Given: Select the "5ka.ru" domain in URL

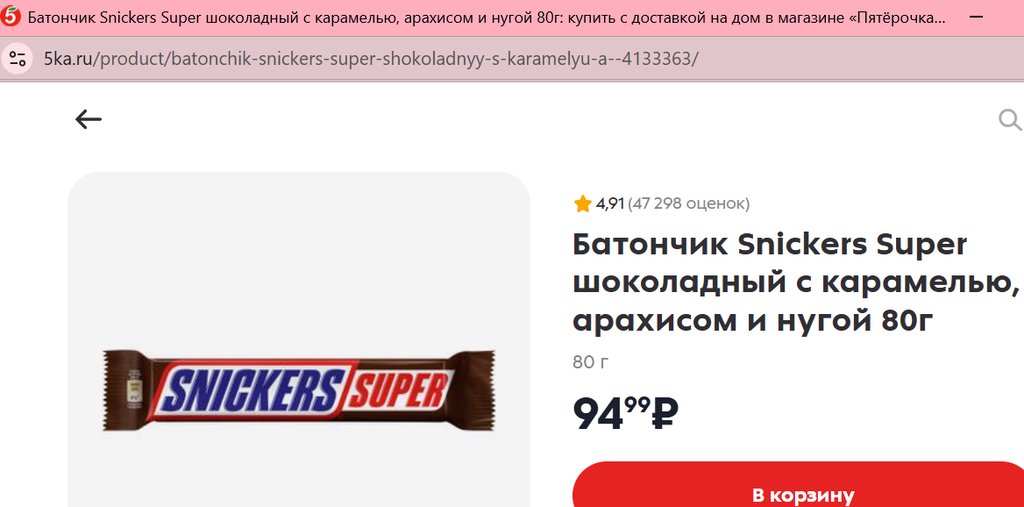Looking at the screenshot, I should 69,59.
